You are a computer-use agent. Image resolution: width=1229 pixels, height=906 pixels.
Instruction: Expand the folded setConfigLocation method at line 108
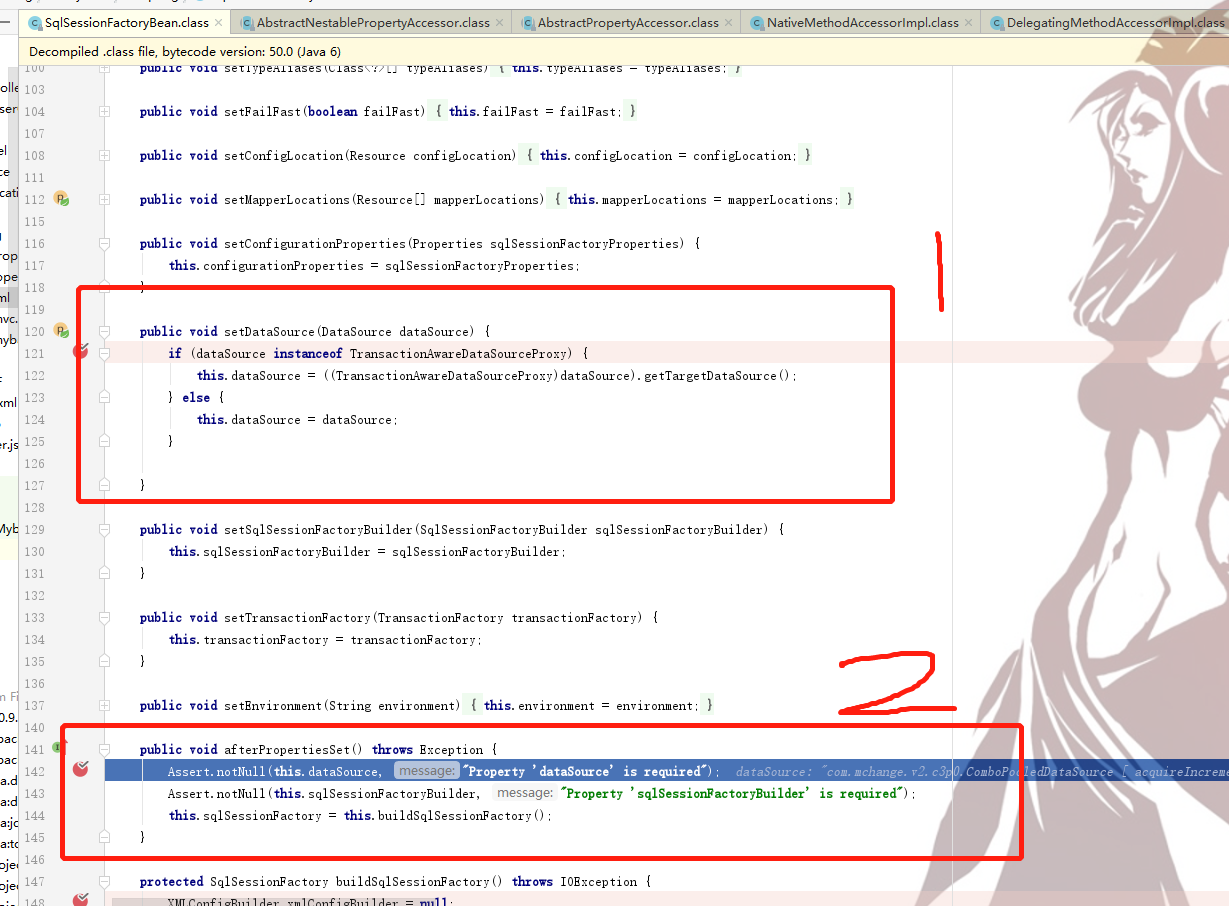coord(104,155)
